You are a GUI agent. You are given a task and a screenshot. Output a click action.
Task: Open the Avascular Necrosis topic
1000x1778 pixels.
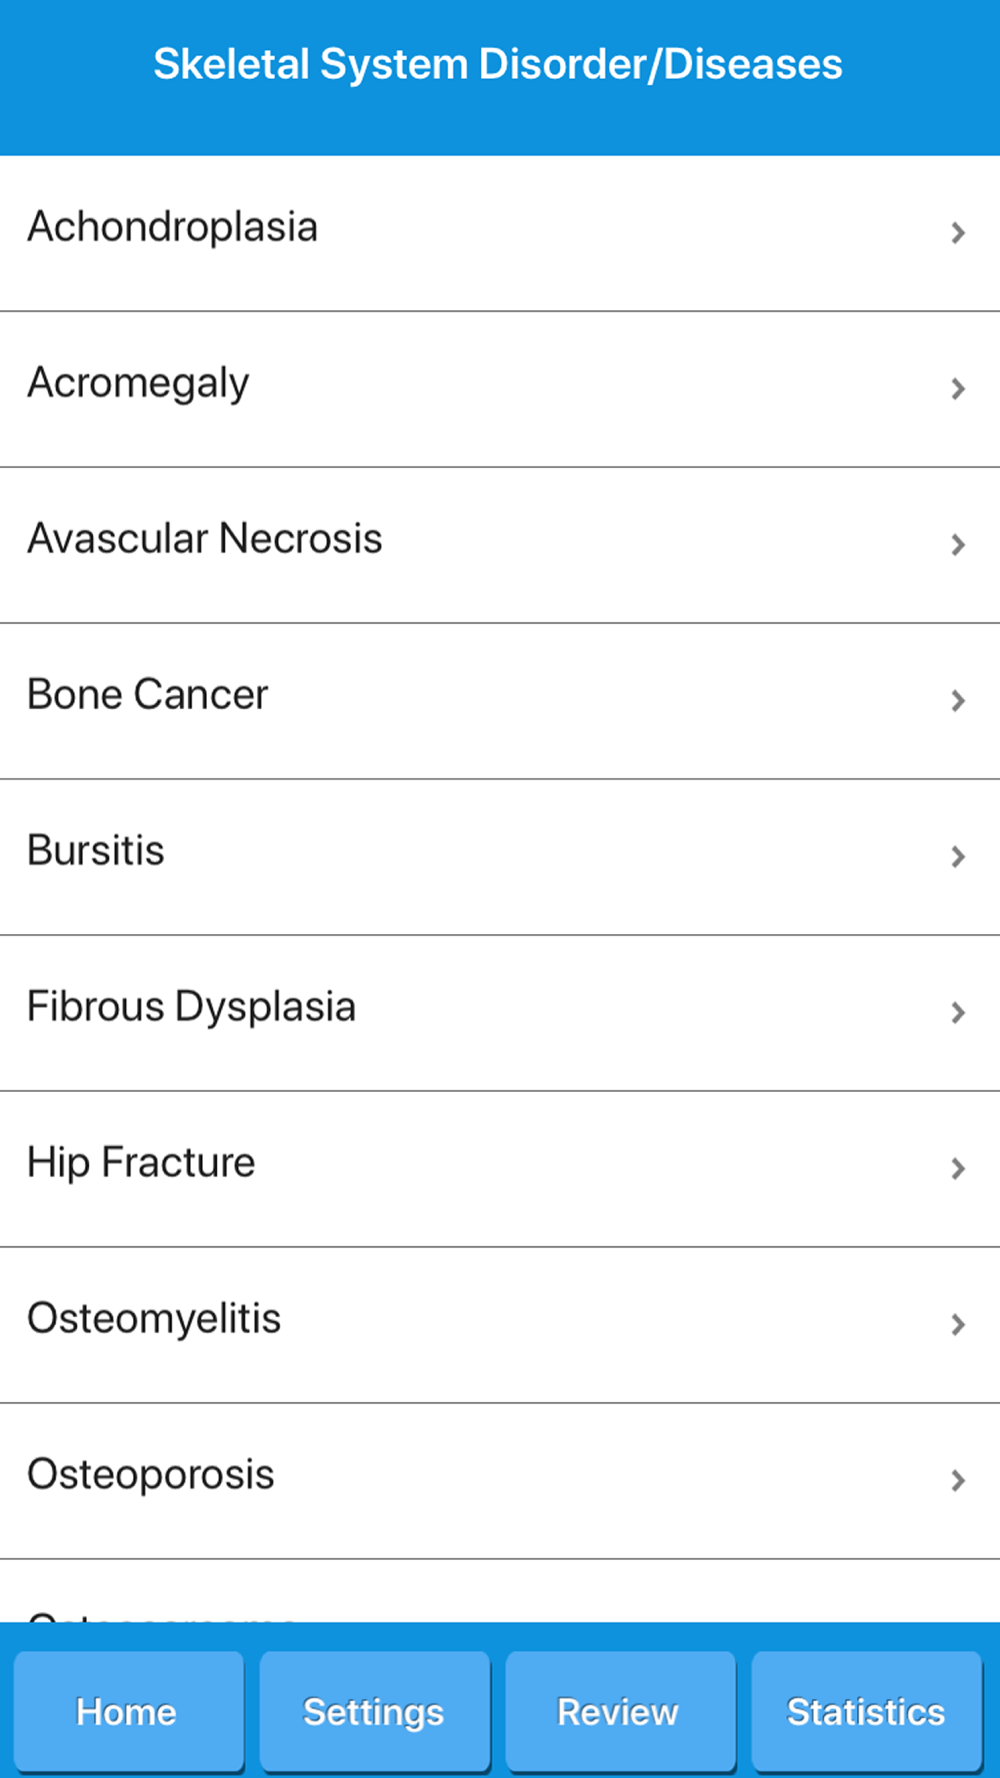pos(205,540)
